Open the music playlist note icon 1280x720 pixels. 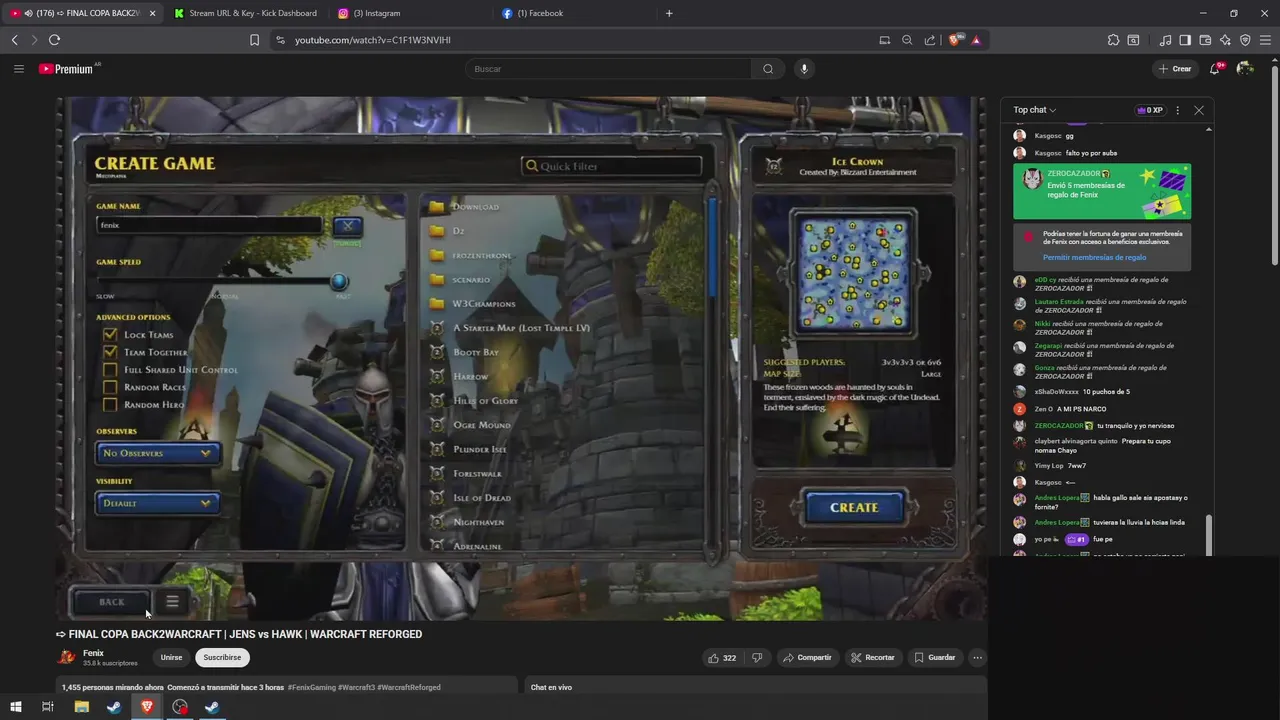[1165, 40]
